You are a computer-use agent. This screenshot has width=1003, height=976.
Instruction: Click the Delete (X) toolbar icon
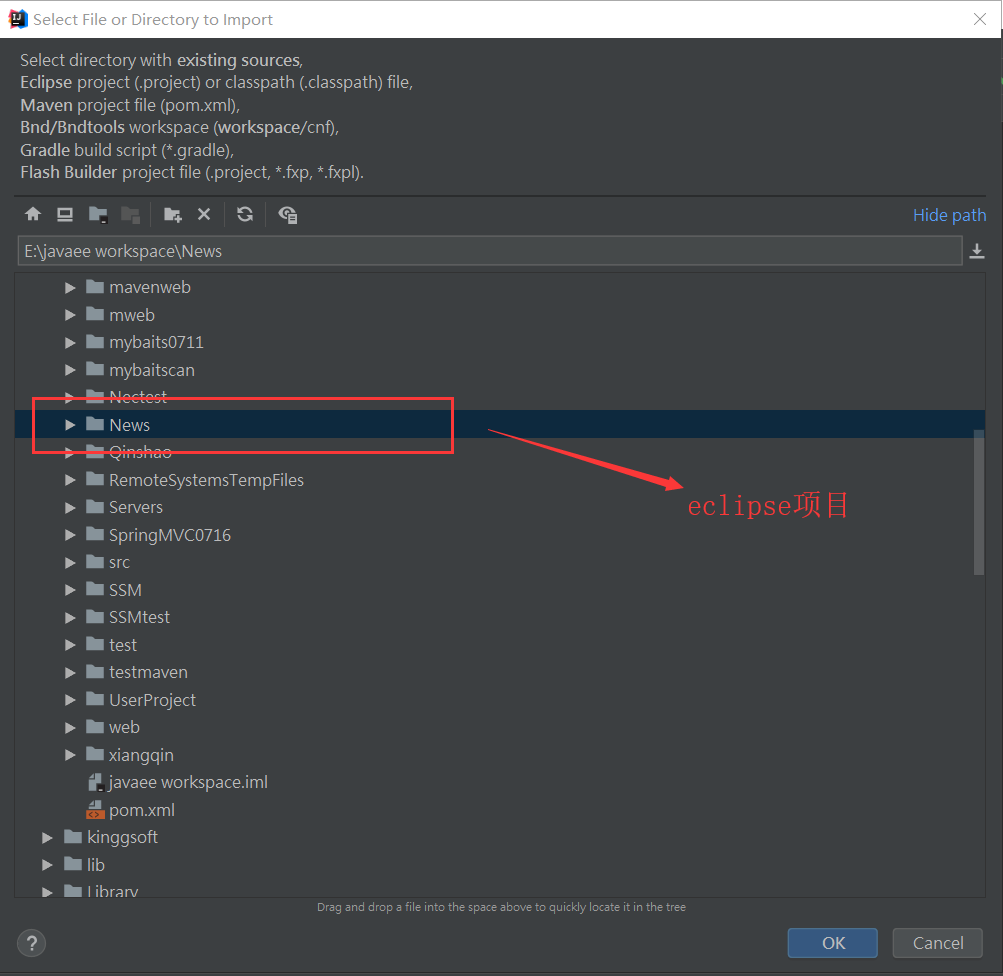click(x=204, y=214)
